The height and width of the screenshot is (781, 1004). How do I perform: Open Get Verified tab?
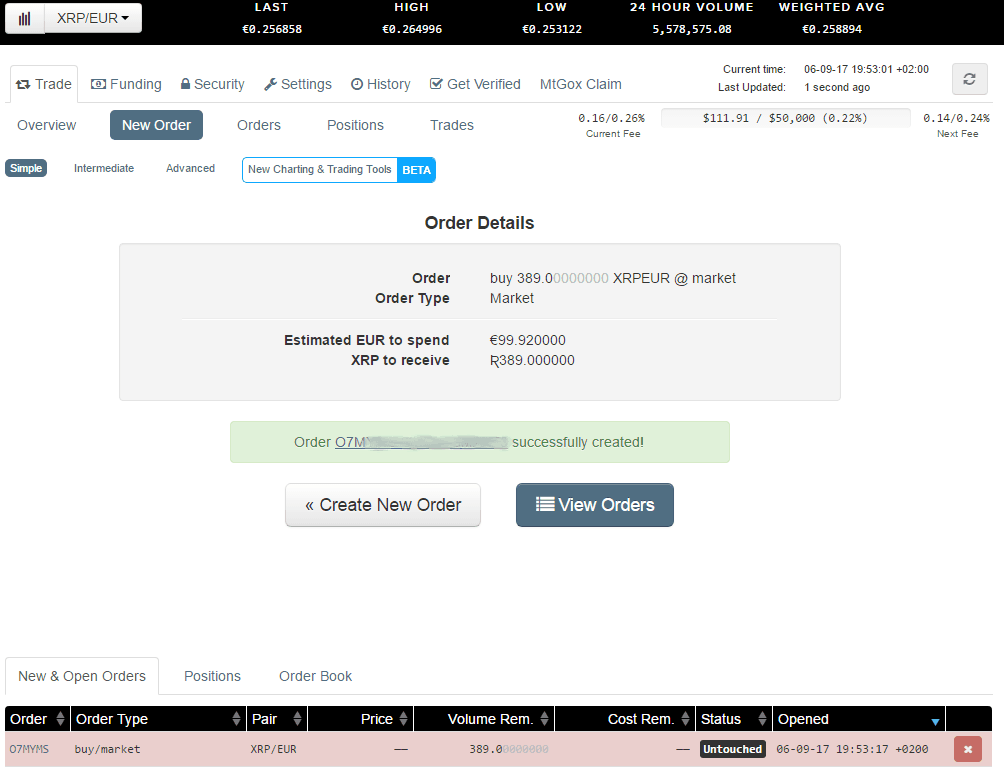coord(475,84)
